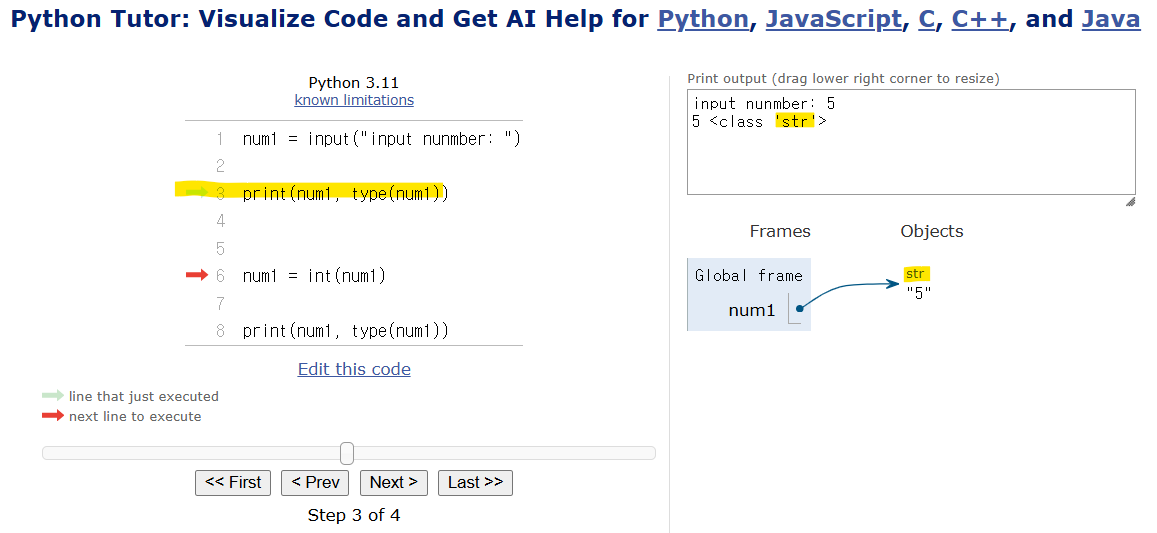
Task: Click the output box resize corner grip
Action: point(1130,202)
